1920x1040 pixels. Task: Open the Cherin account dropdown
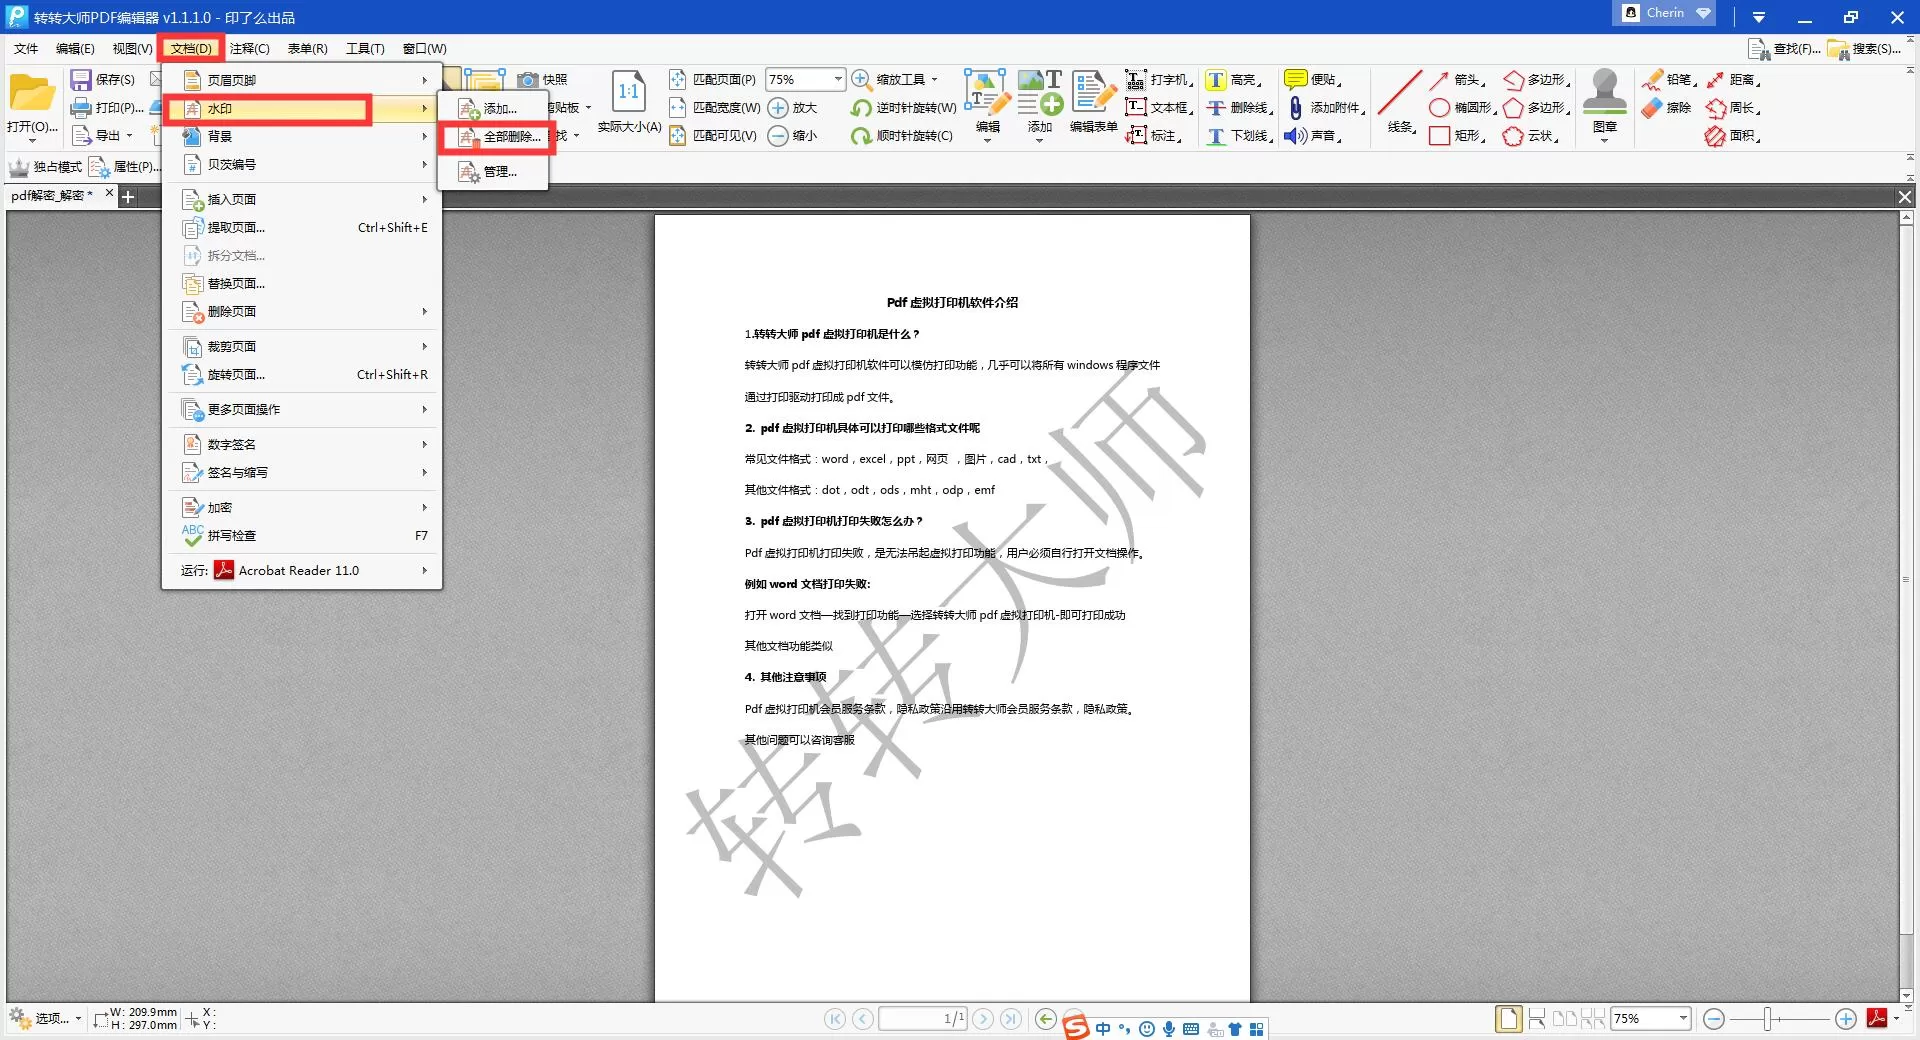pos(1666,13)
